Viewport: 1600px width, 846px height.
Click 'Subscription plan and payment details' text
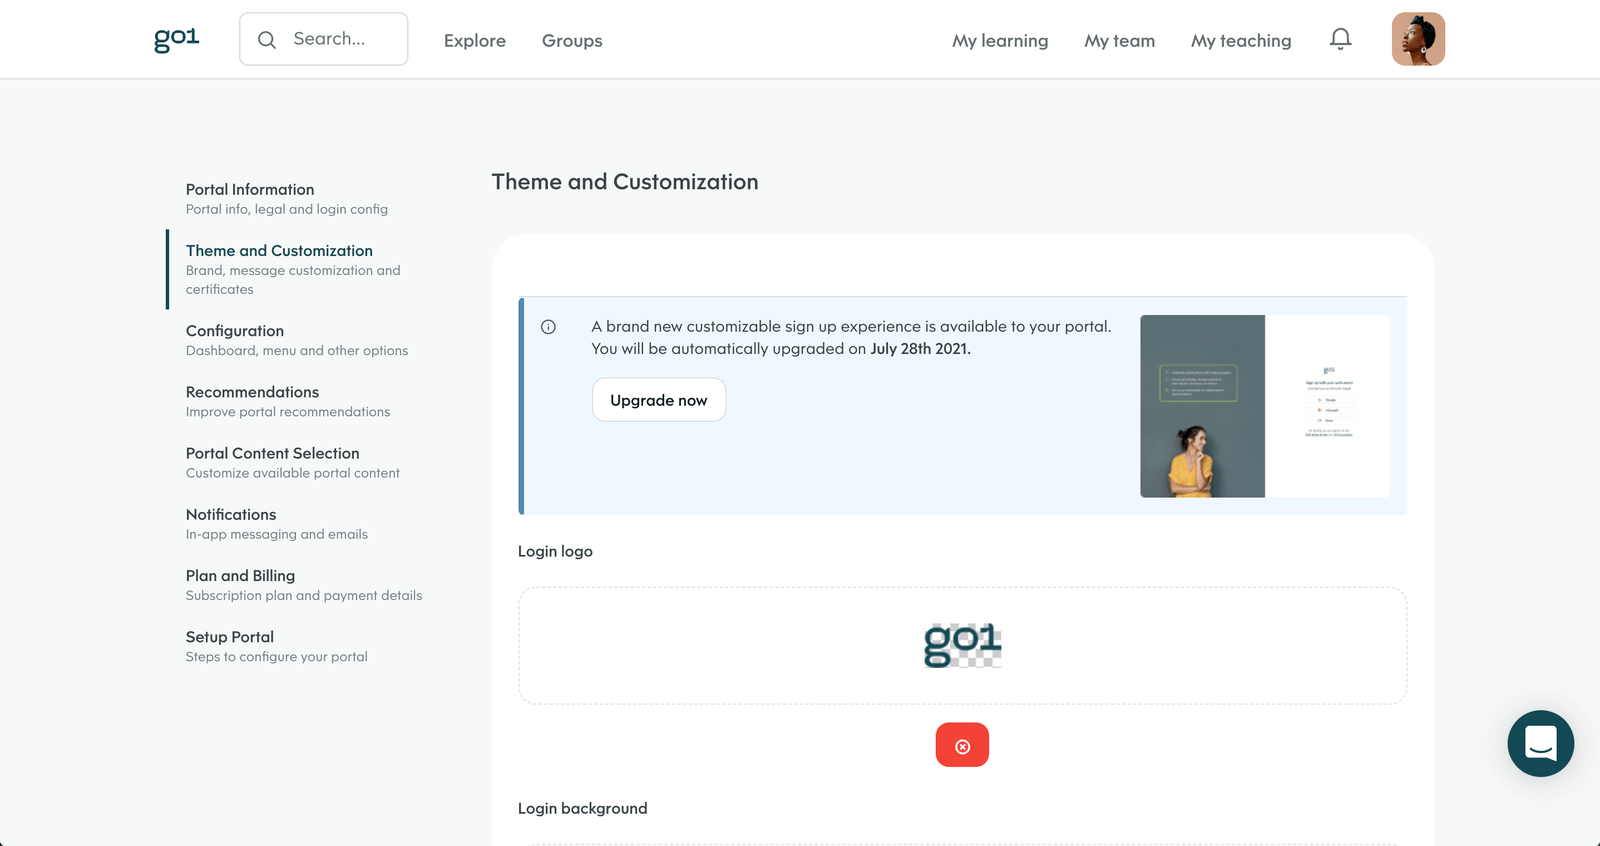pos(304,596)
